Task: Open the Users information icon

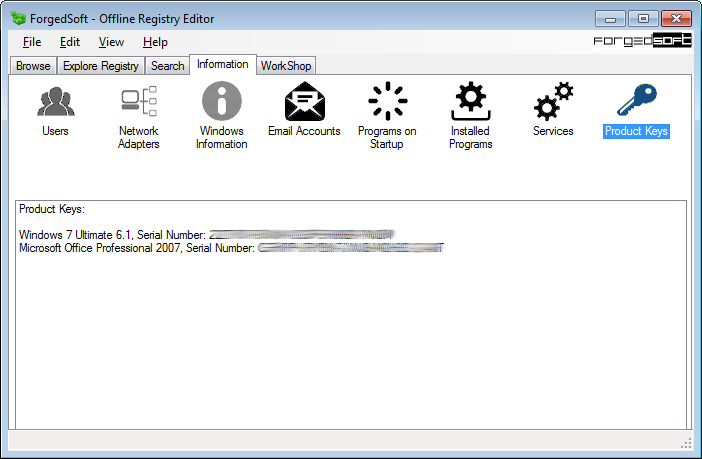Action: pos(56,102)
